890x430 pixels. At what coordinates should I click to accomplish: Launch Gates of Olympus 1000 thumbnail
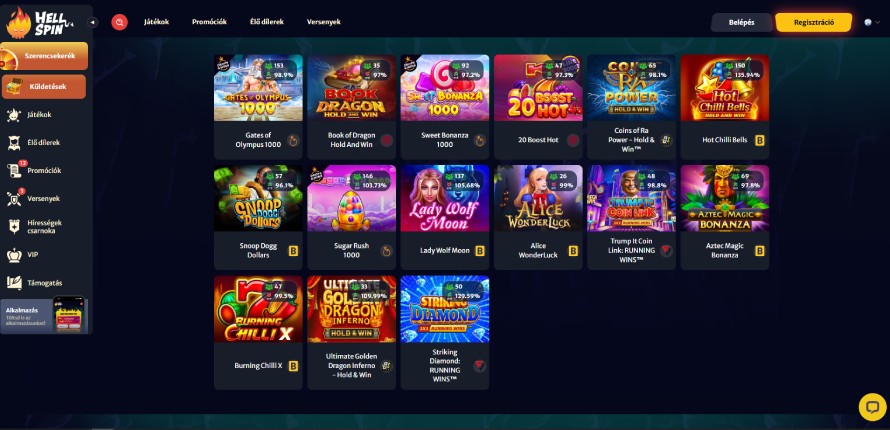tap(258, 88)
